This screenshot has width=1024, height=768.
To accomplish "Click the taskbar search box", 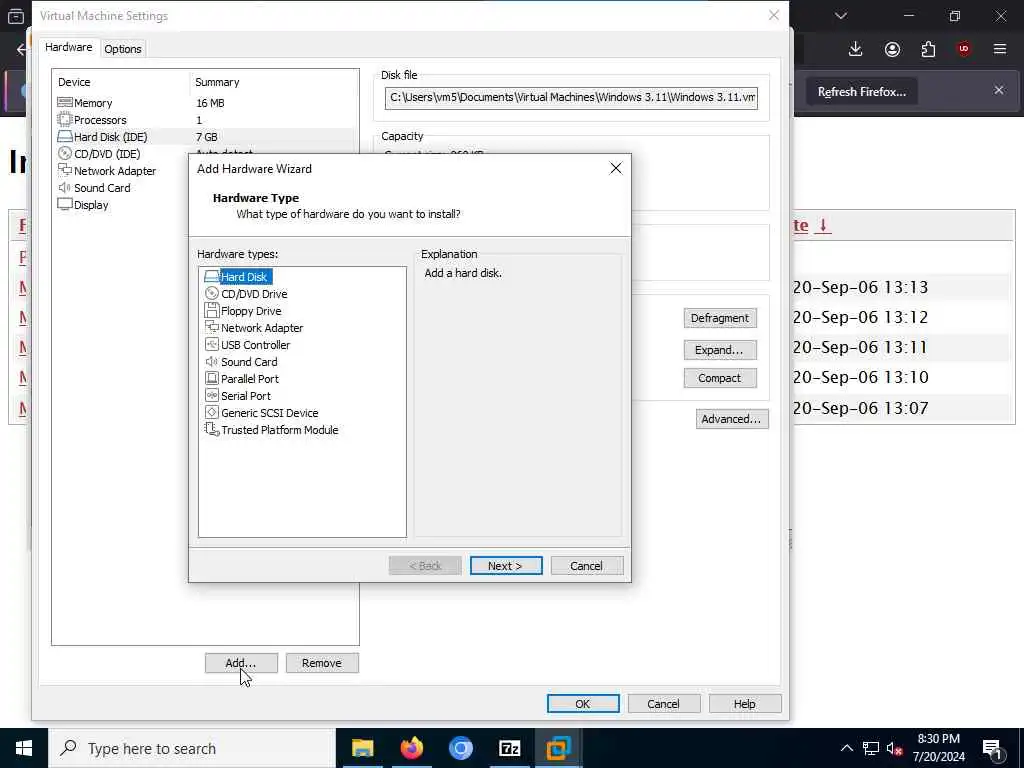I will point(192,748).
